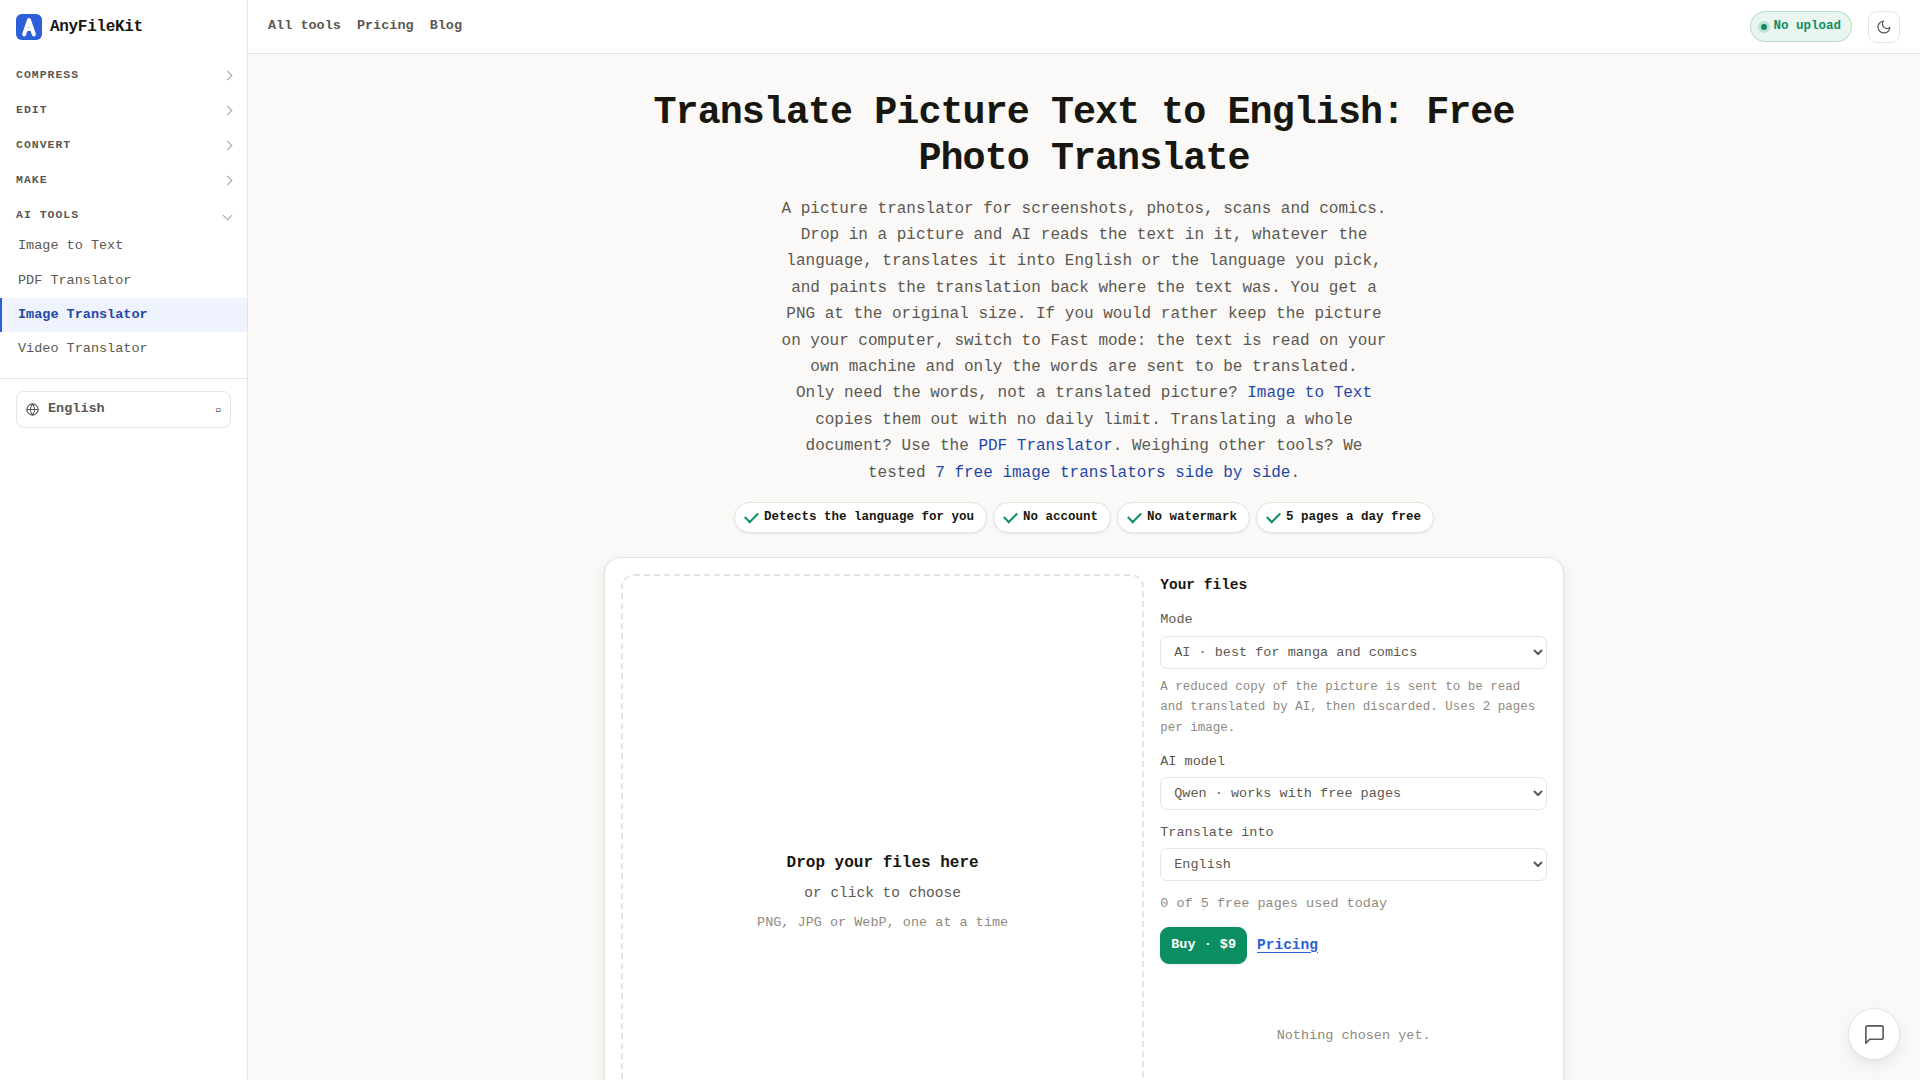The image size is (1920, 1080).
Task: Go to the Blog page
Action: [x=446, y=25]
